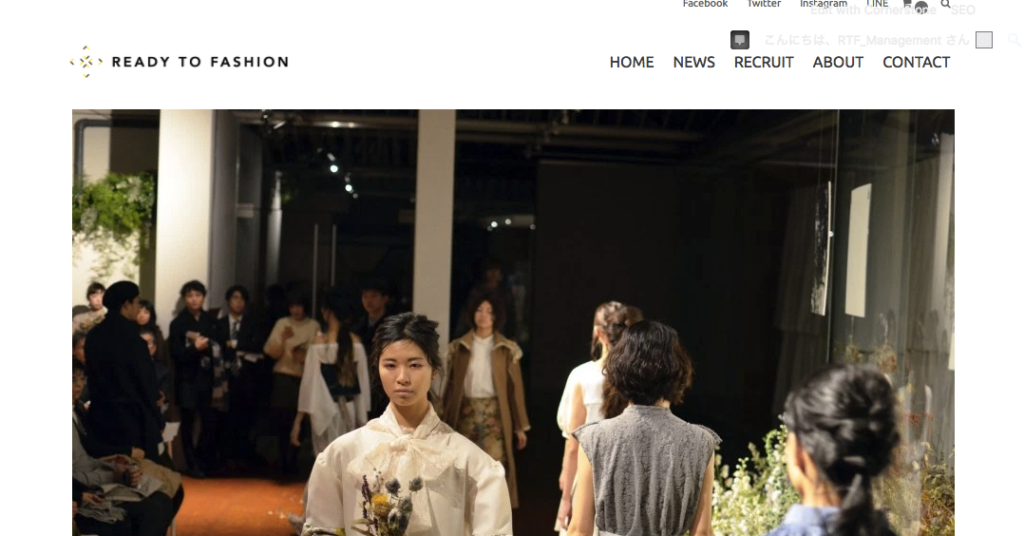The width and height of the screenshot is (1024, 536).
Task: Open the Instagram link
Action: (824, 4)
